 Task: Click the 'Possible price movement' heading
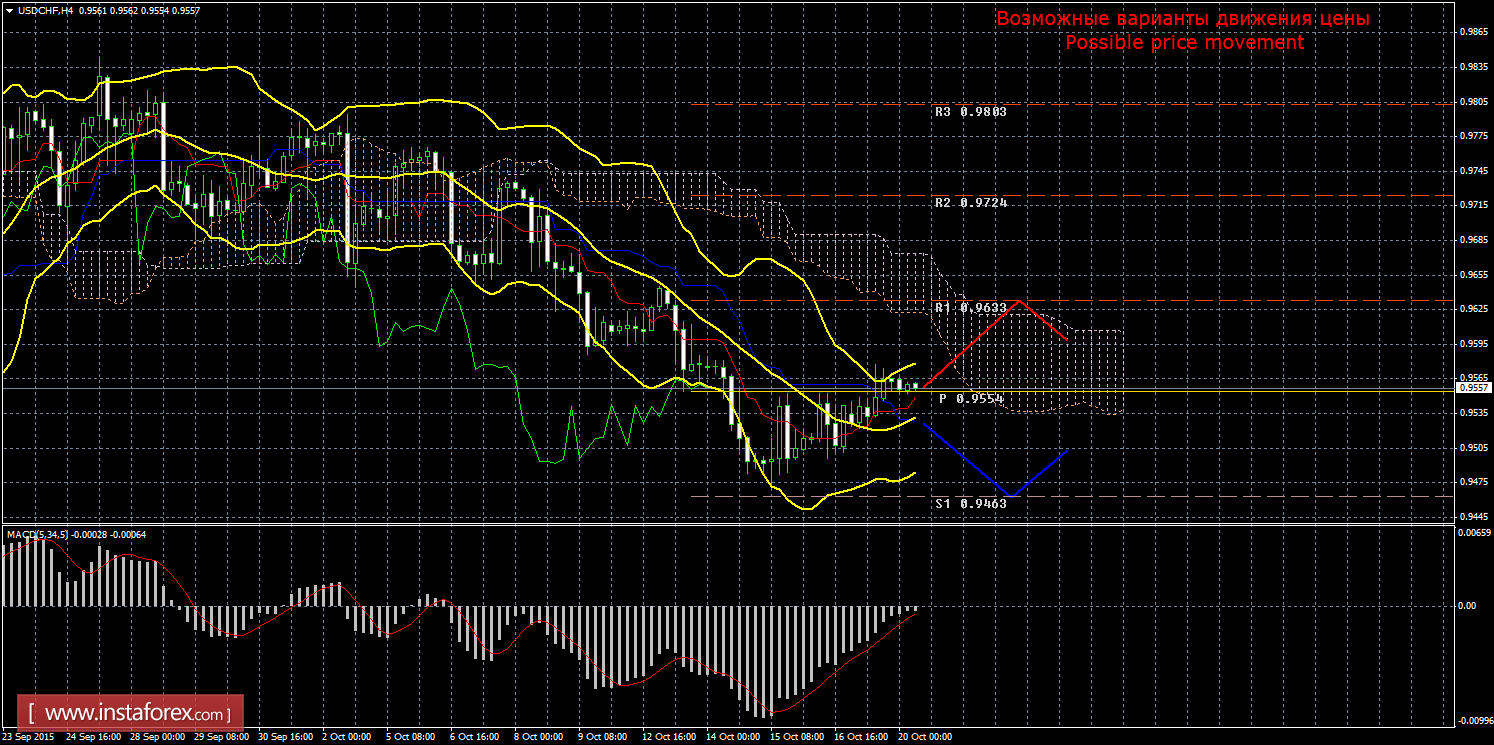(x=1184, y=43)
